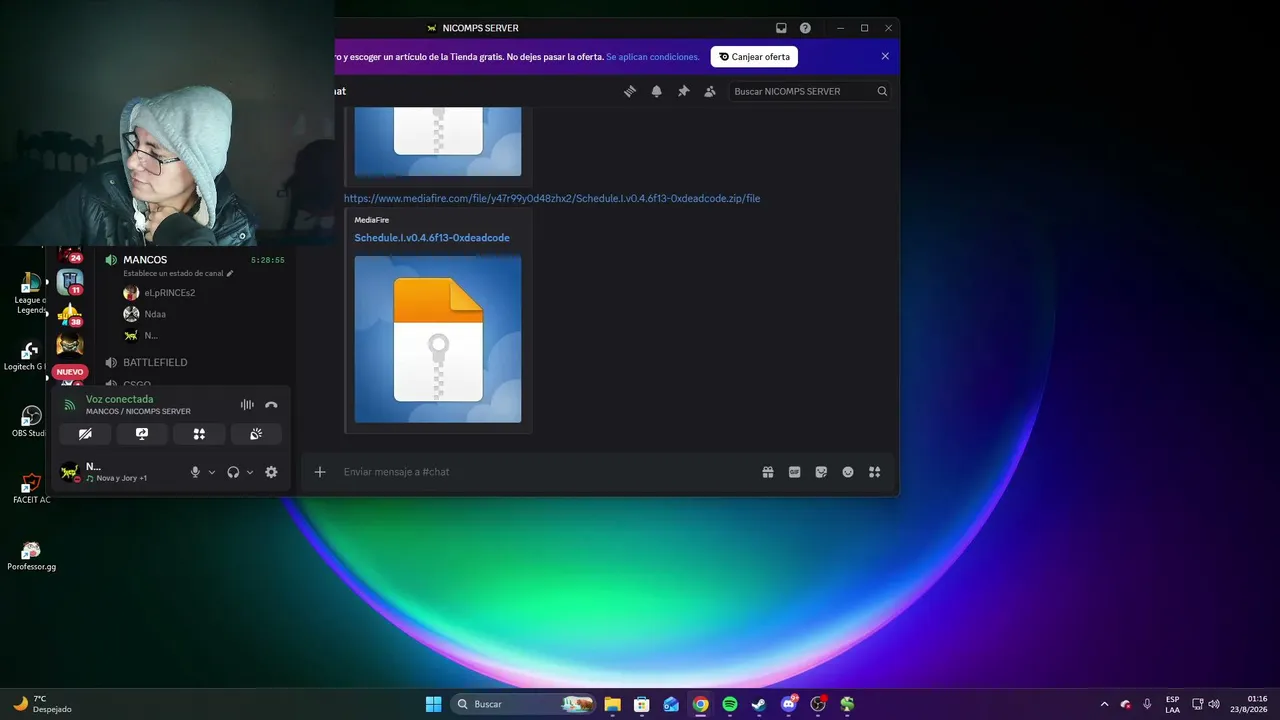This screenshot has width=1280, height=720.
Task: Focus the Enviar mensaje a #chat field
Action: pos(545,472)
